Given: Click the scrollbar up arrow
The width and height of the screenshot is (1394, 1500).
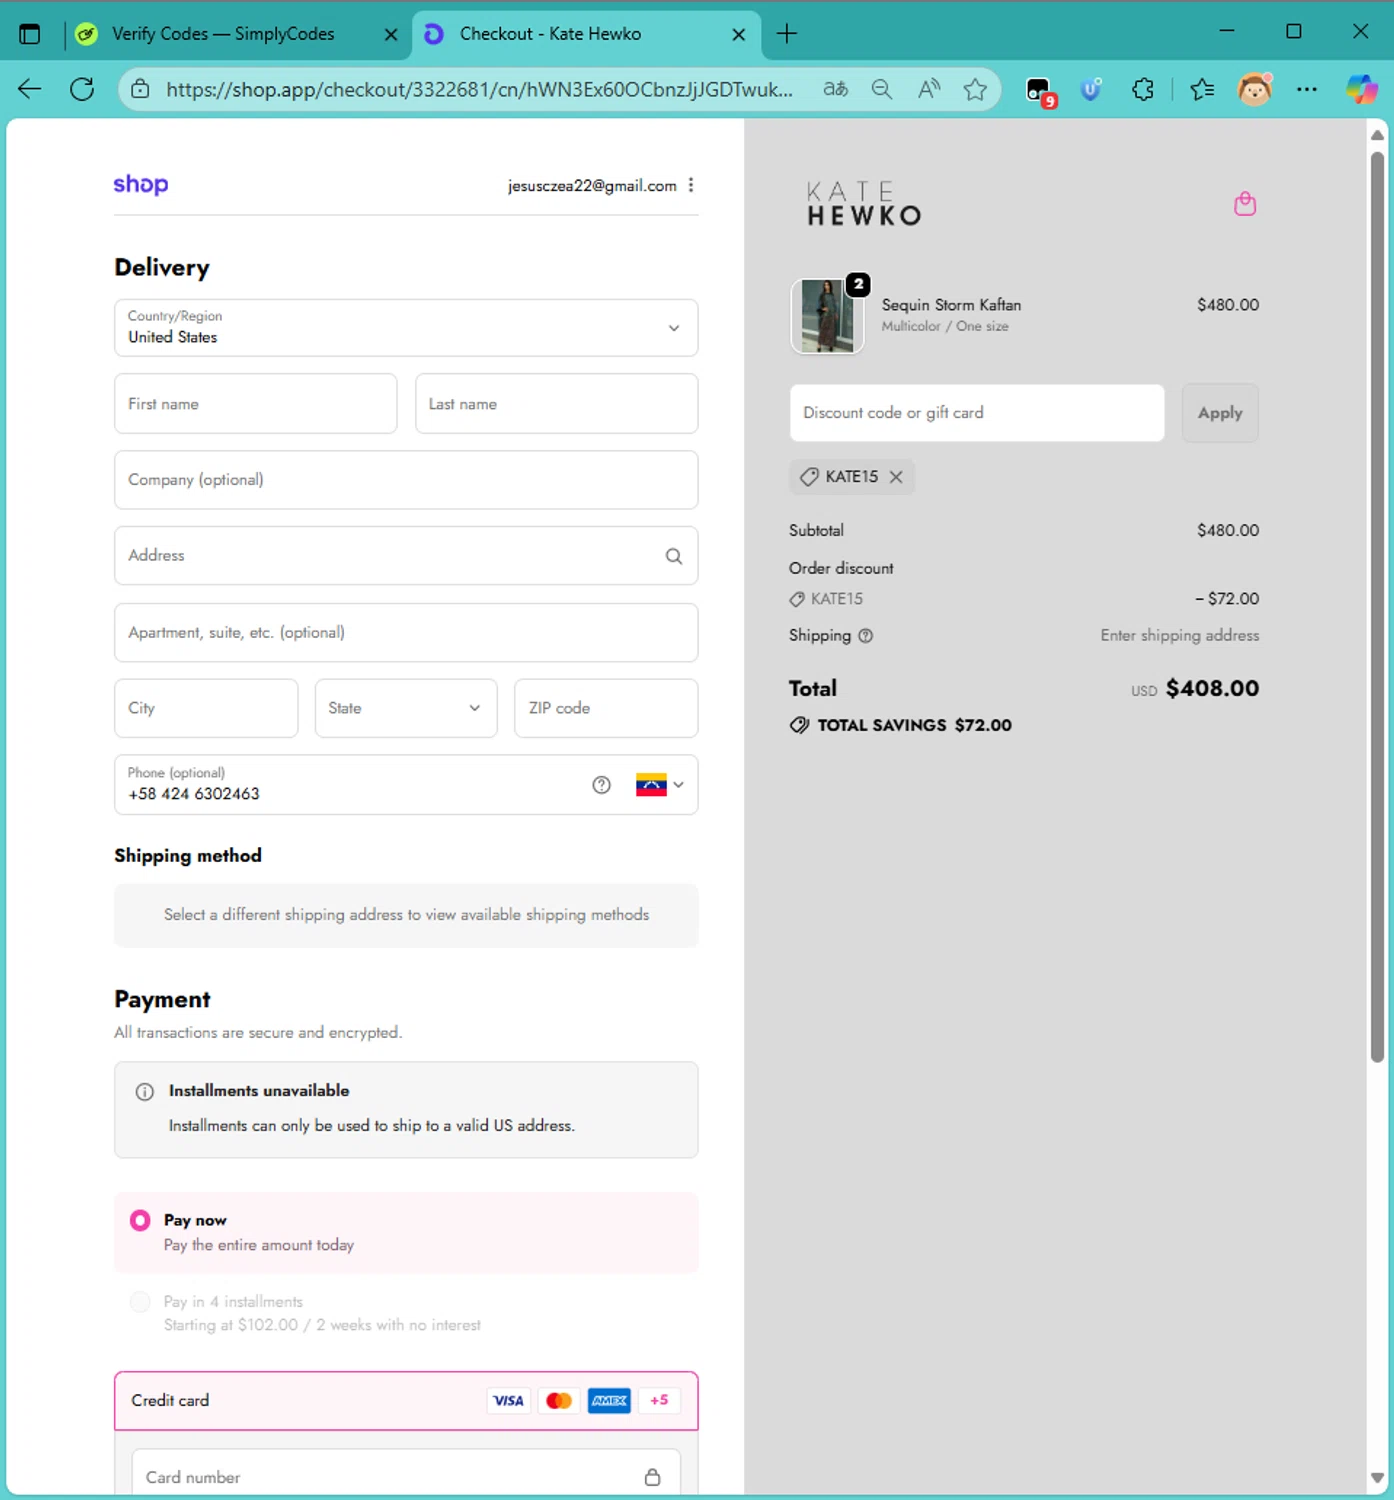Looking at the screenshot, I should click(1377, 135).
